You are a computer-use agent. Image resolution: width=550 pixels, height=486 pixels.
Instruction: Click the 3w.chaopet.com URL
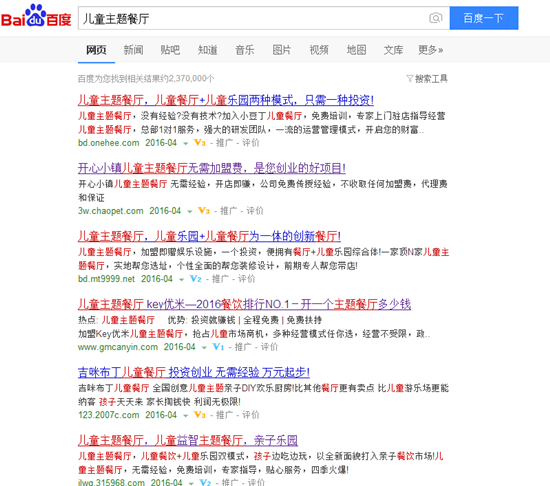coord(111,211)
